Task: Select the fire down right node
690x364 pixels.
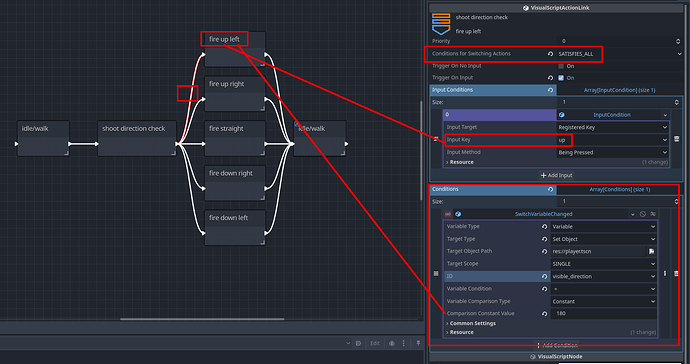Action: (x=235, y=183)
